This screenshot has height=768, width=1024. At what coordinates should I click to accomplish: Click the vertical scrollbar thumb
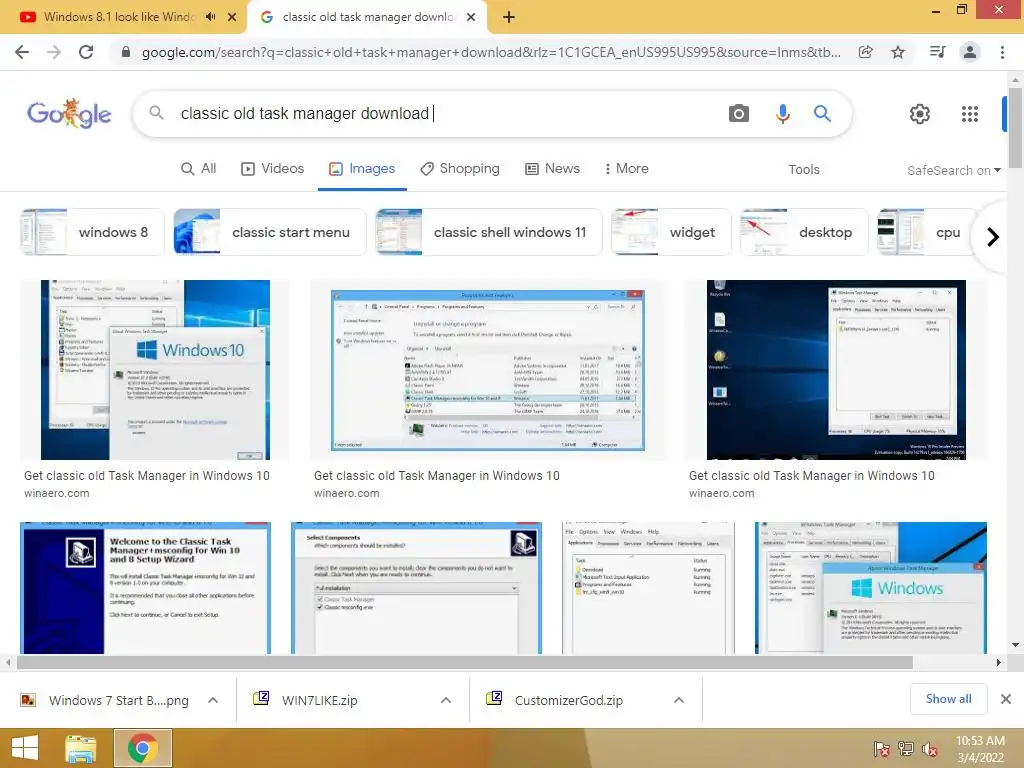1015,128
